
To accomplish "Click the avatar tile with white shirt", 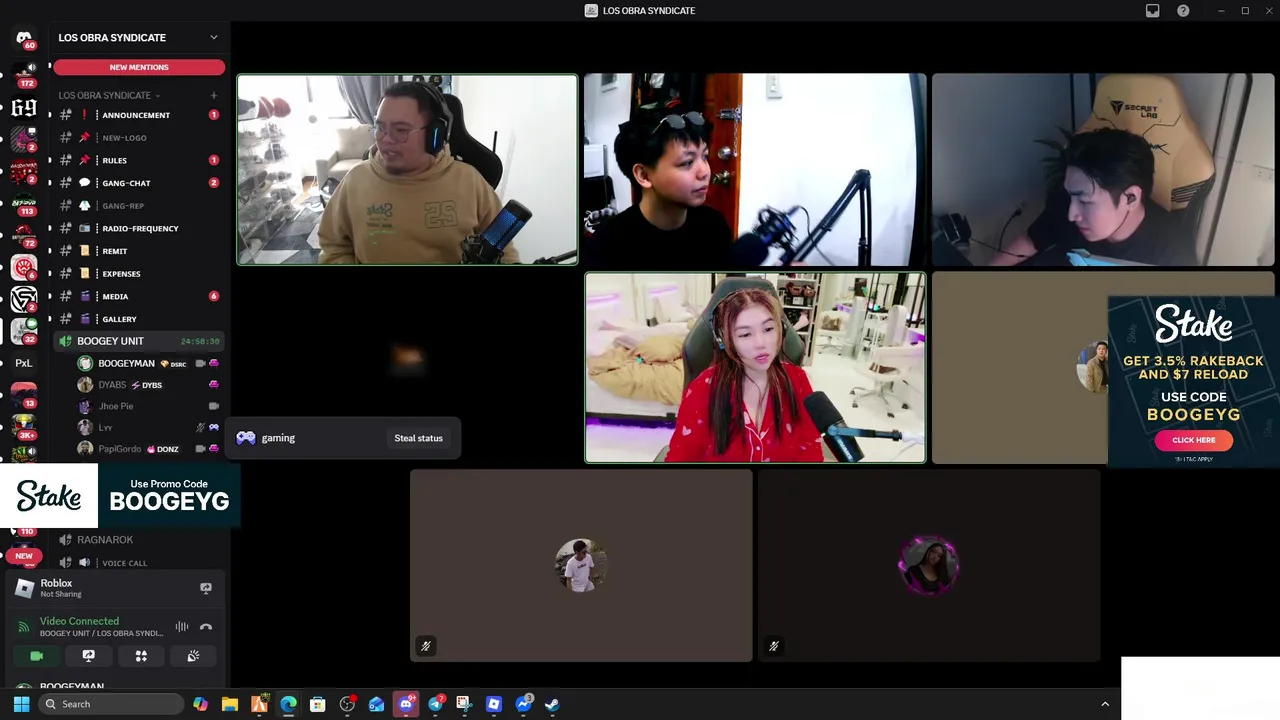I will point(581,566).
